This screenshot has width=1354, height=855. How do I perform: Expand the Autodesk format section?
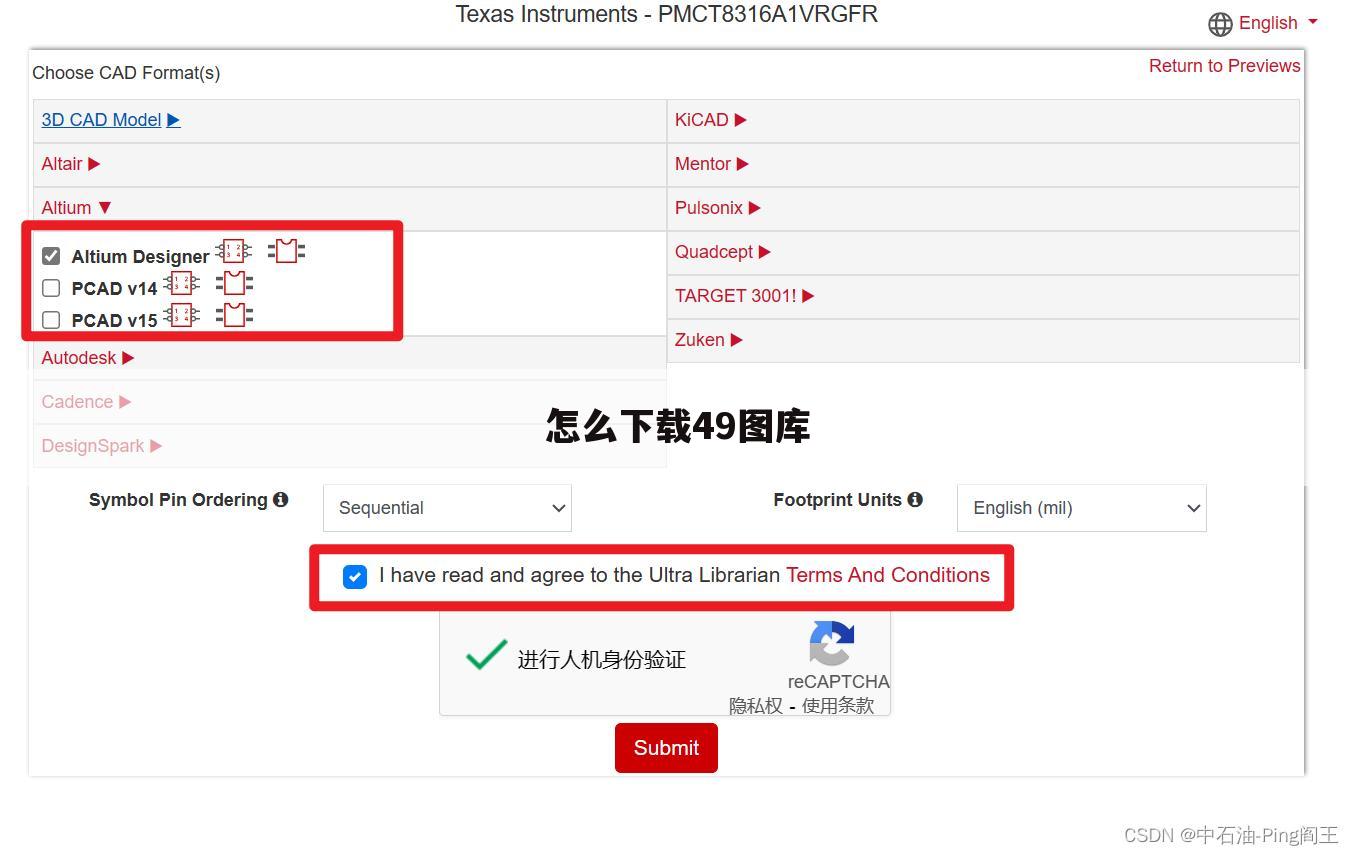[88, 358]
